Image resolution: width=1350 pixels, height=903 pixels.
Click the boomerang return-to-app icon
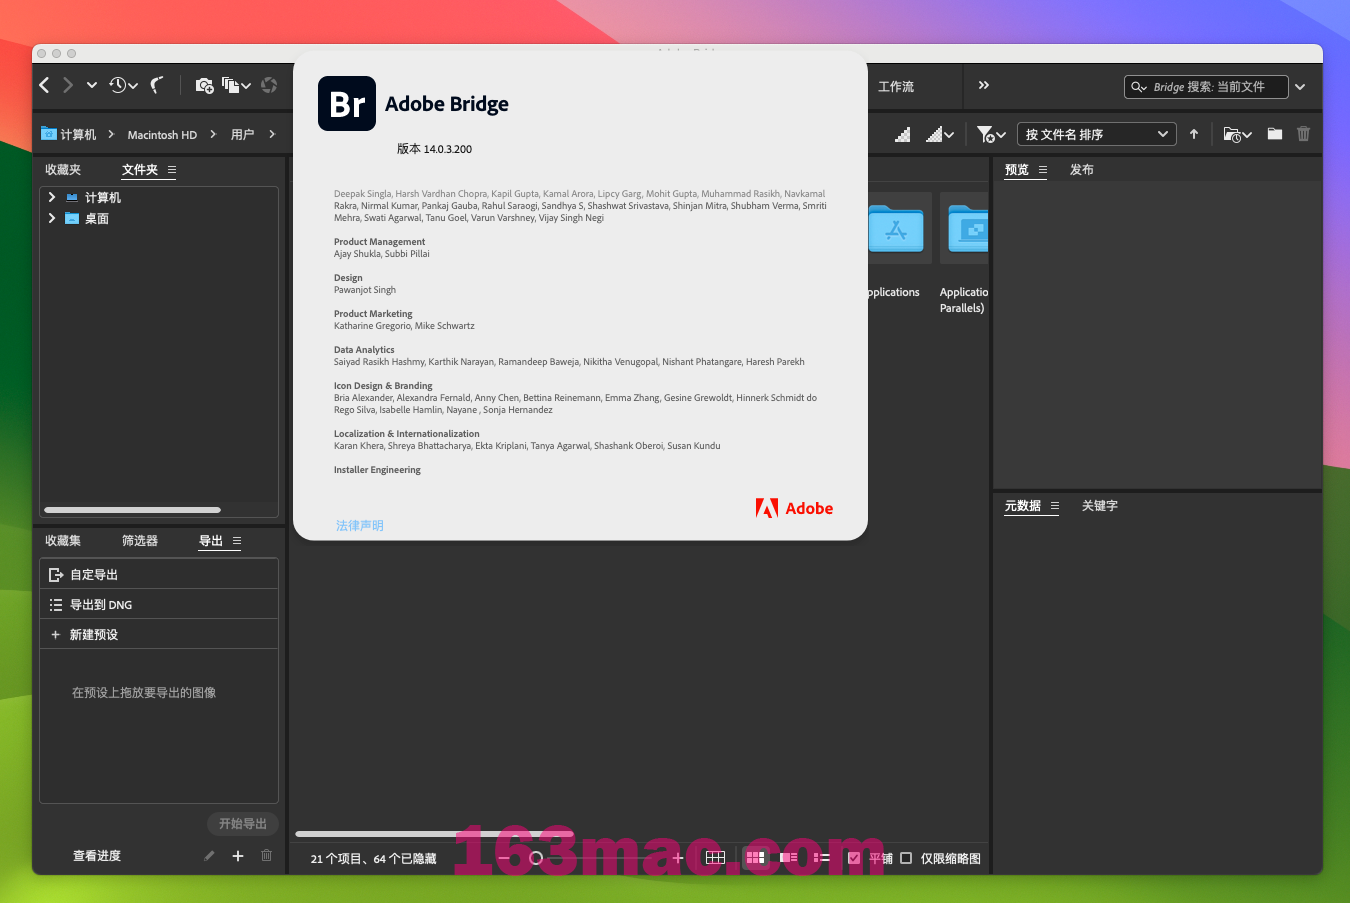click(157, 85)
